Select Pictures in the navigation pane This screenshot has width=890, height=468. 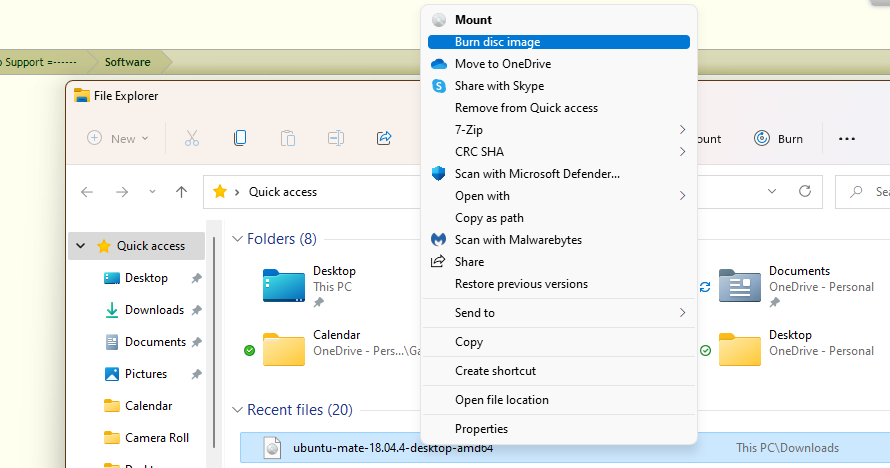146,374
